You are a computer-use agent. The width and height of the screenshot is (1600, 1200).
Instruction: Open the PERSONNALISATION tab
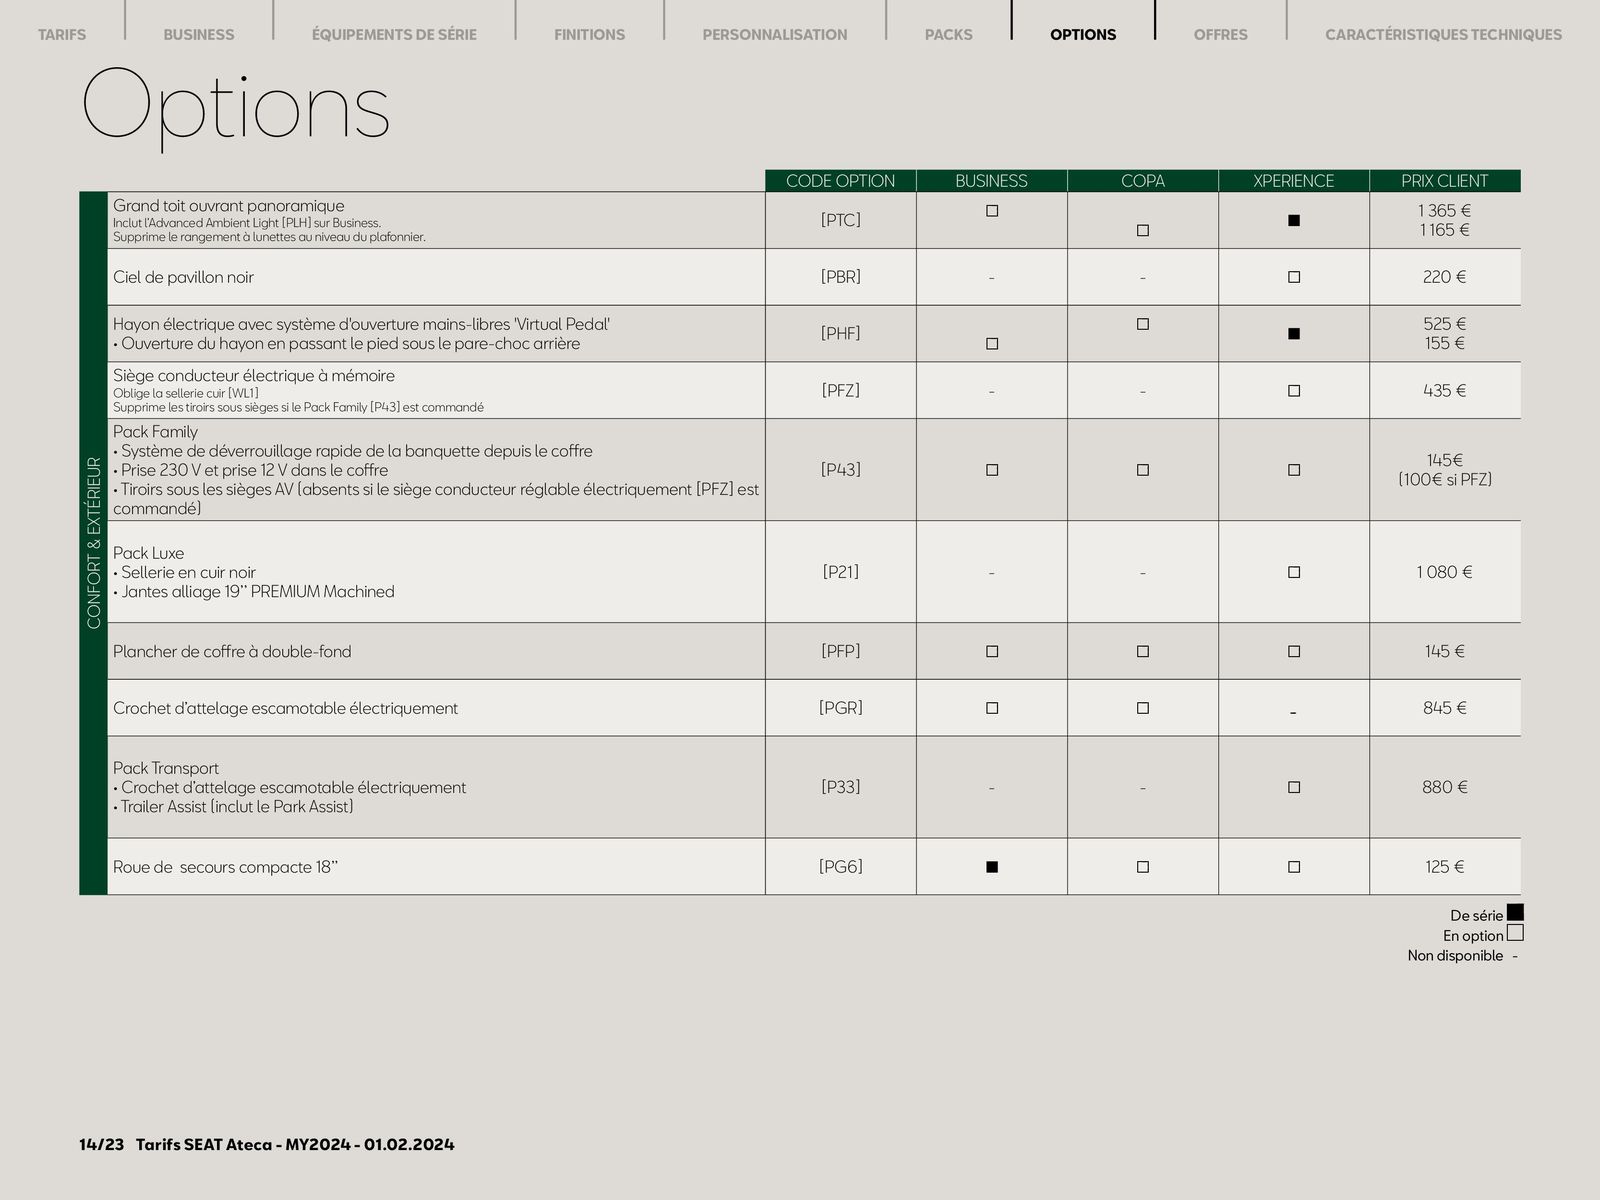[775, 34]
